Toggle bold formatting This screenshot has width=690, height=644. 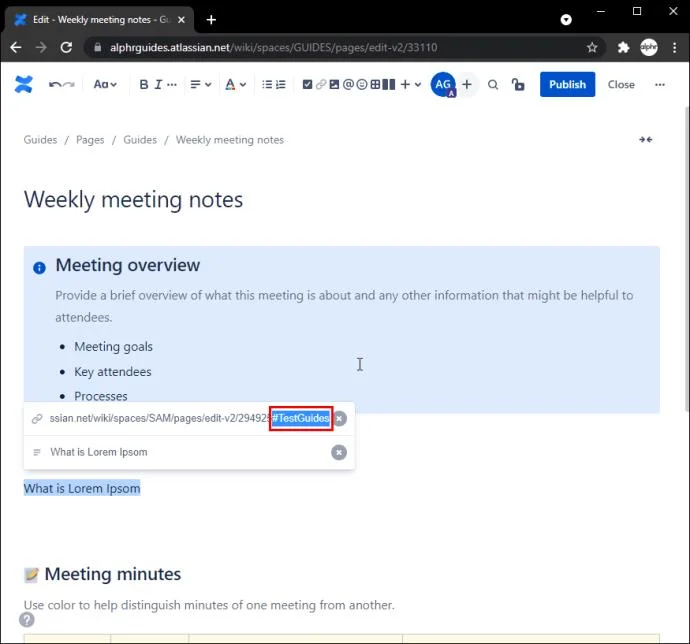144,85
